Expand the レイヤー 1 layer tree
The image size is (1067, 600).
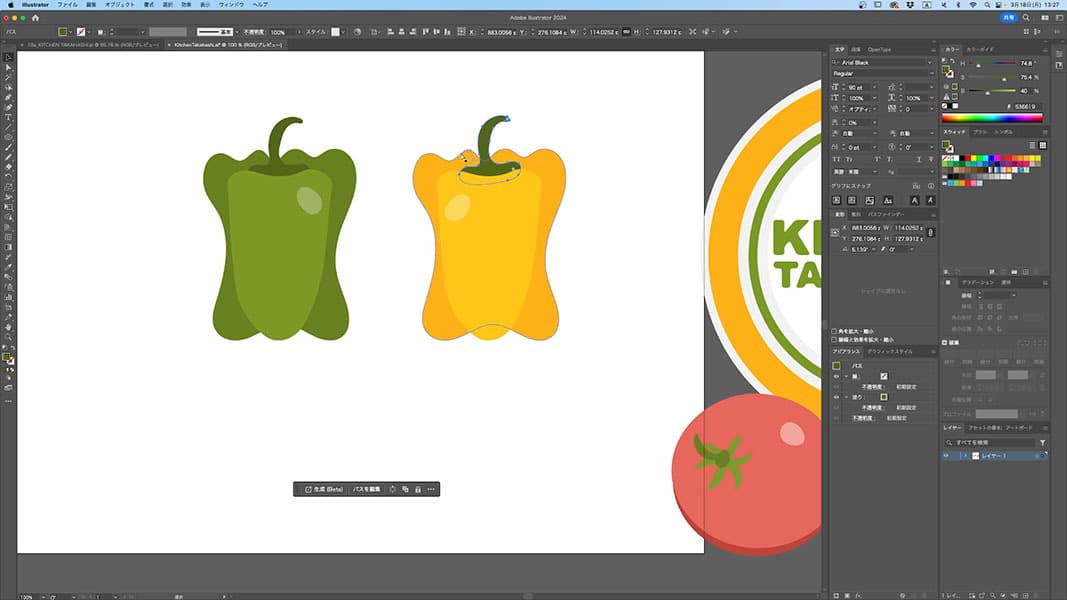[964, 456]
